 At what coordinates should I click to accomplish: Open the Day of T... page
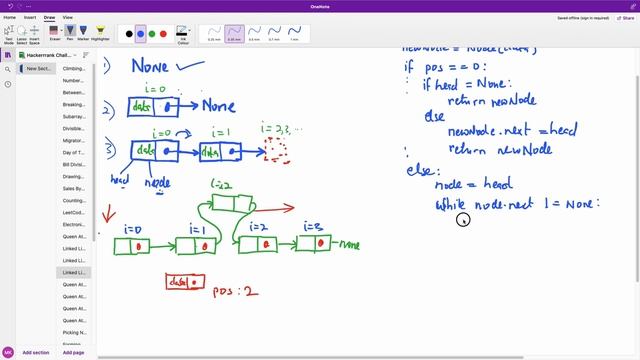click(74, 153)
